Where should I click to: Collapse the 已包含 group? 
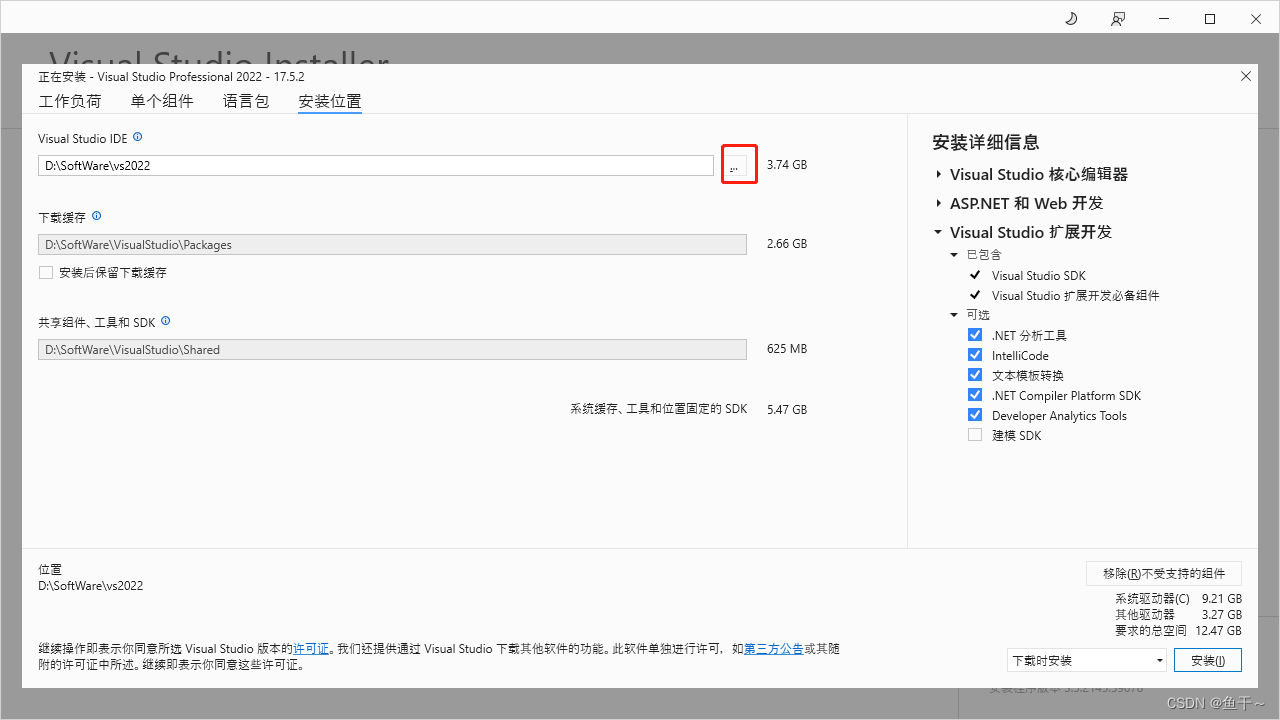point(955,255)
